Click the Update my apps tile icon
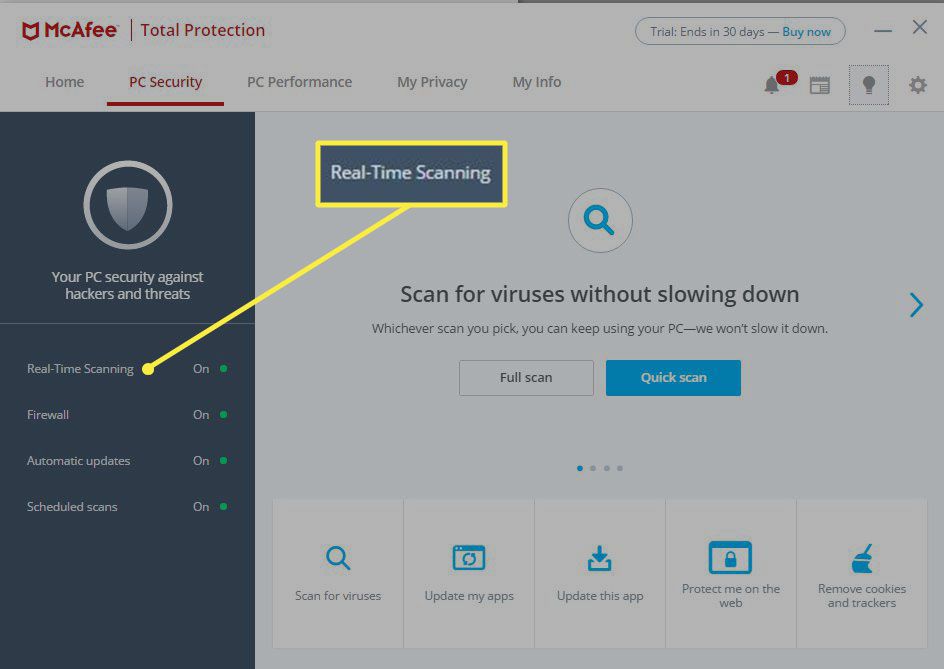 469,558
